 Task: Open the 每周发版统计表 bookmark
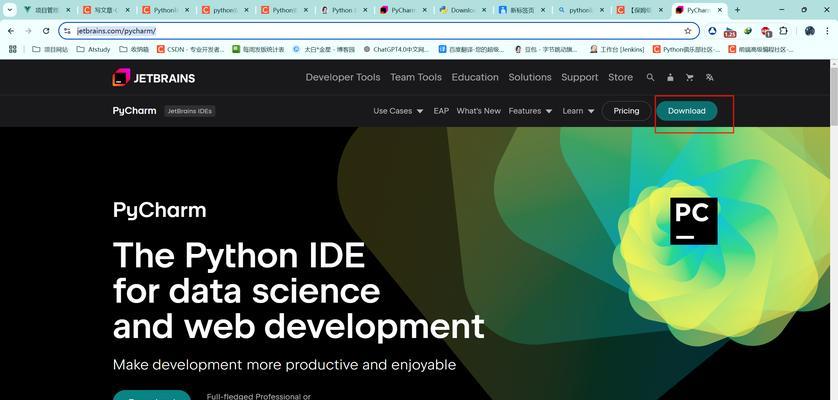259,49
